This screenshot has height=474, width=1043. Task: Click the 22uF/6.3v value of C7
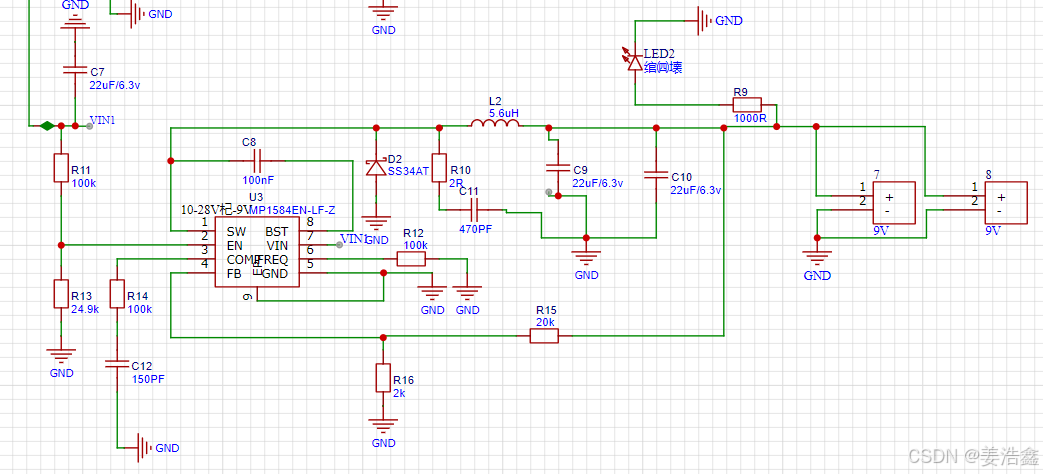[114, 84]
